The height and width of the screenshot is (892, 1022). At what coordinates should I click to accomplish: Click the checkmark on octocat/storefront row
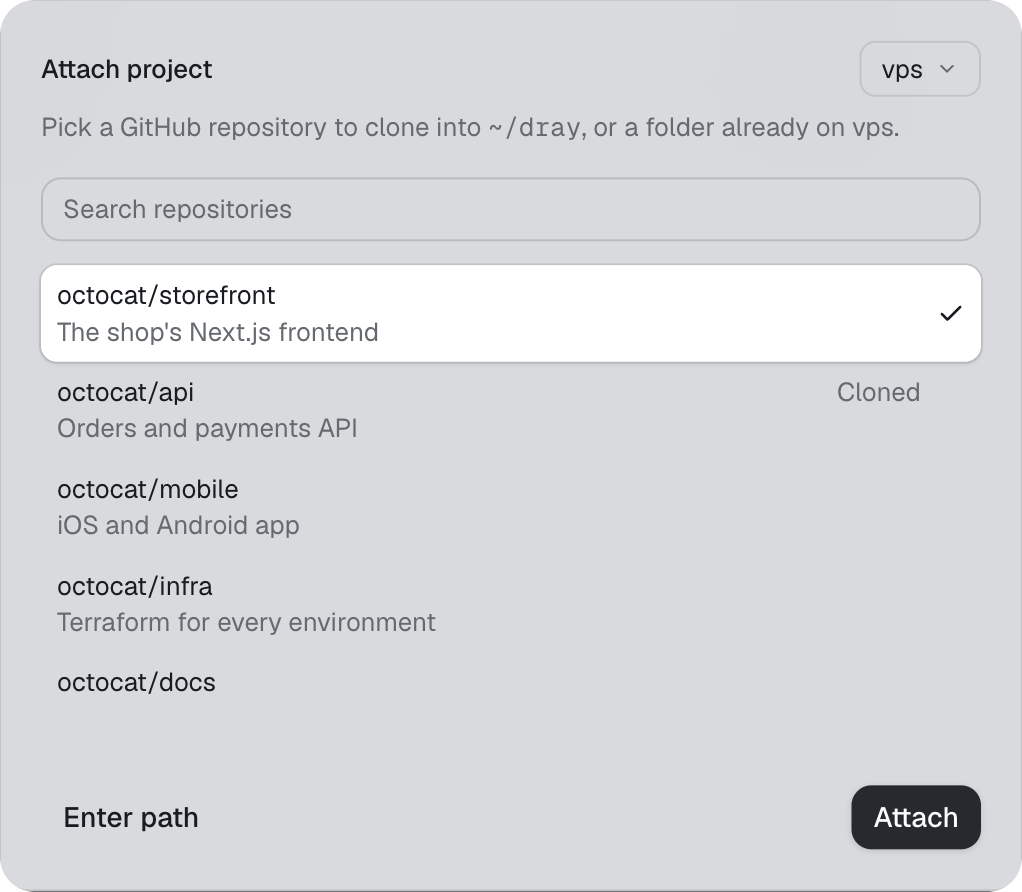[951, 313]
